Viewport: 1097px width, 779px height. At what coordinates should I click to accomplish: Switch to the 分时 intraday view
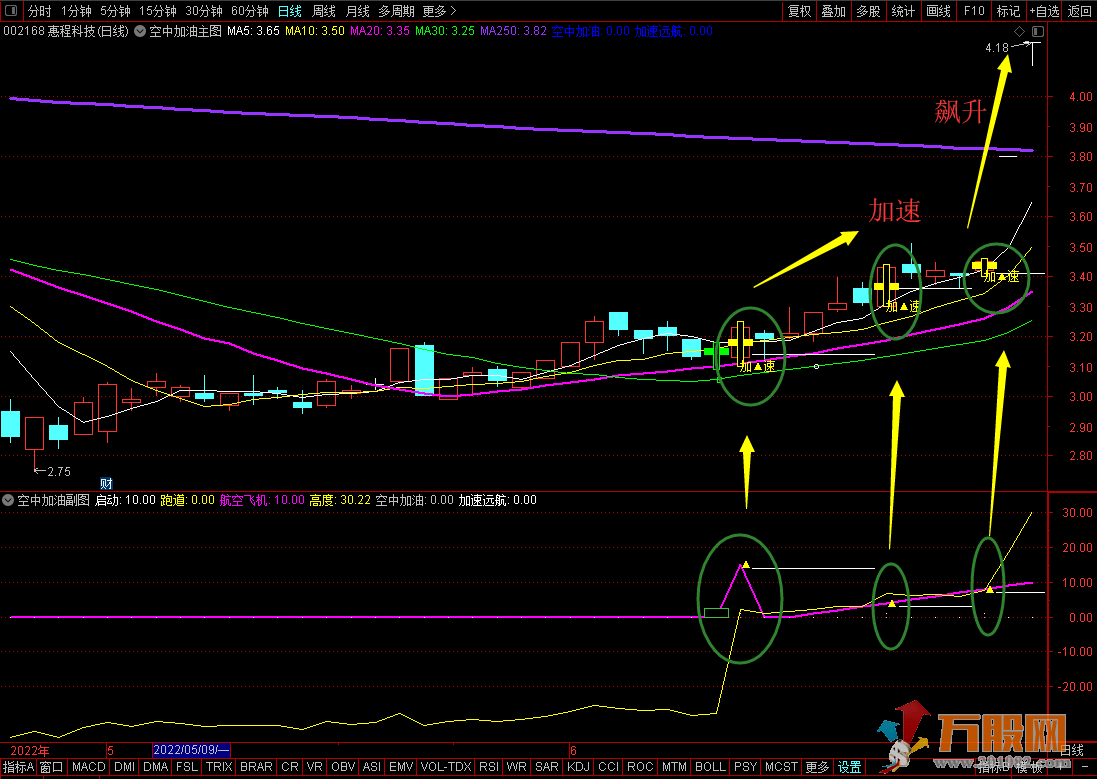click(40, 11)
